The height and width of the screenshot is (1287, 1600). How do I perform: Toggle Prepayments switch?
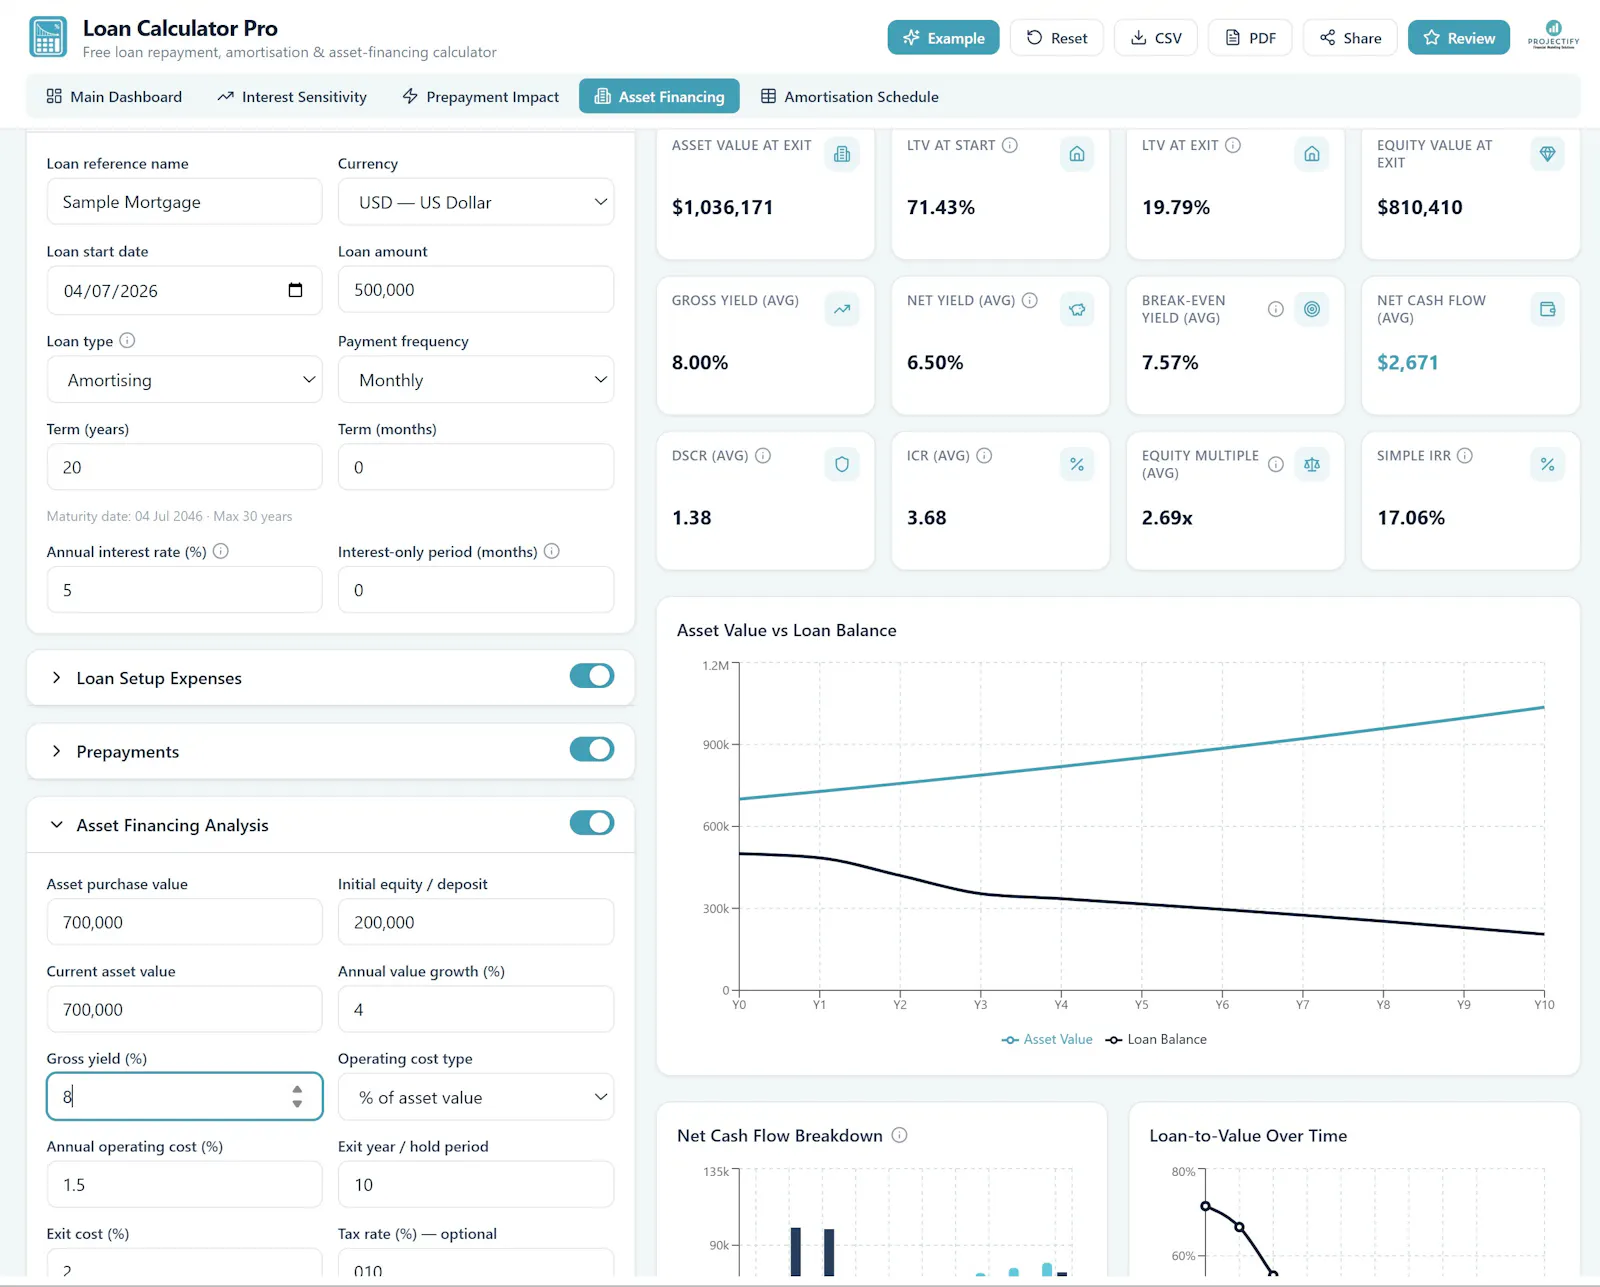(592, 749)
